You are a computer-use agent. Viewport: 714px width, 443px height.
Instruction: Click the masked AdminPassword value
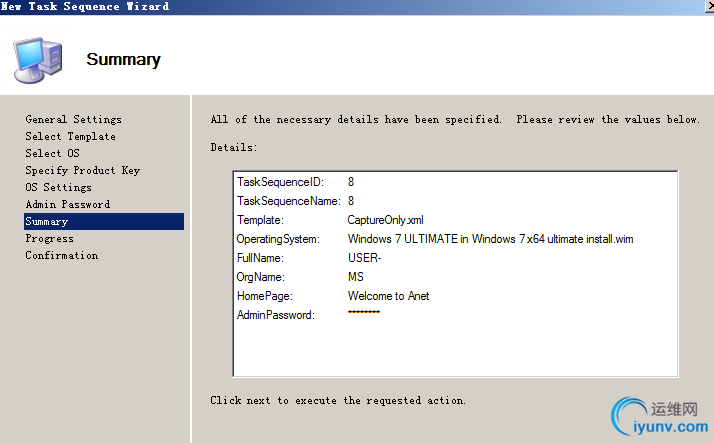(364, 314)
